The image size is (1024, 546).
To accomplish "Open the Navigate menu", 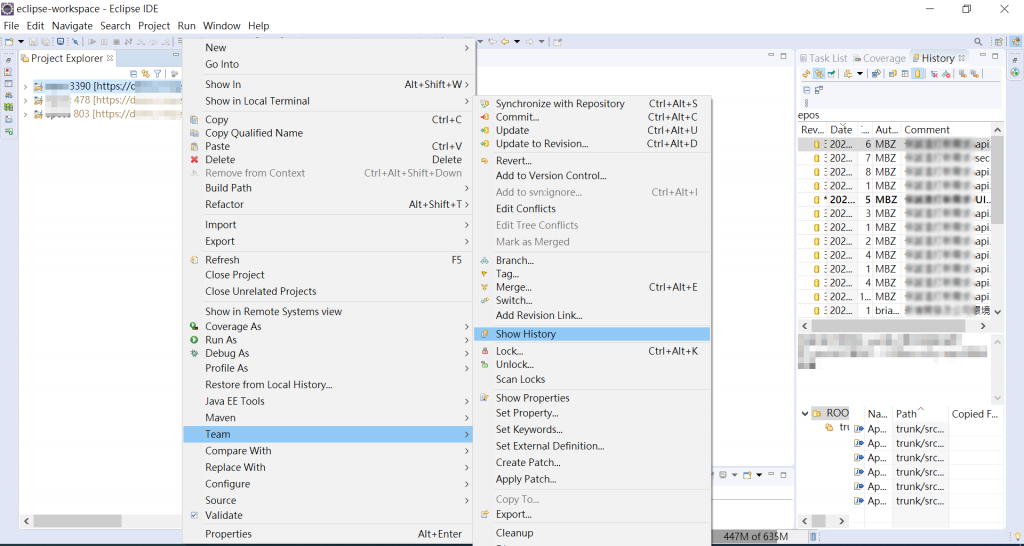I will [72, 25].
